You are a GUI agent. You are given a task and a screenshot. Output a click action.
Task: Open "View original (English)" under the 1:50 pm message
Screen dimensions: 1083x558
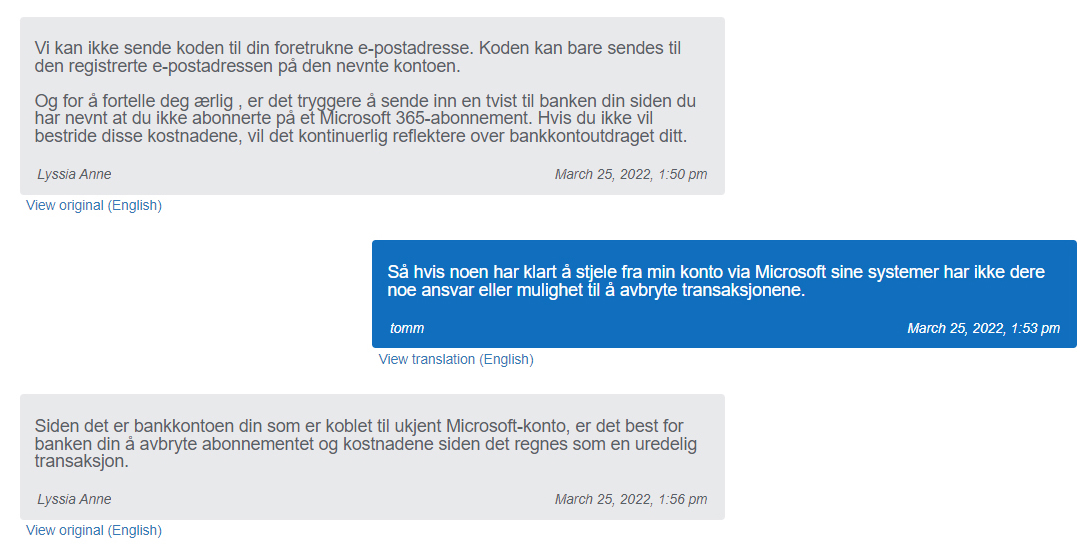point(94,205)
